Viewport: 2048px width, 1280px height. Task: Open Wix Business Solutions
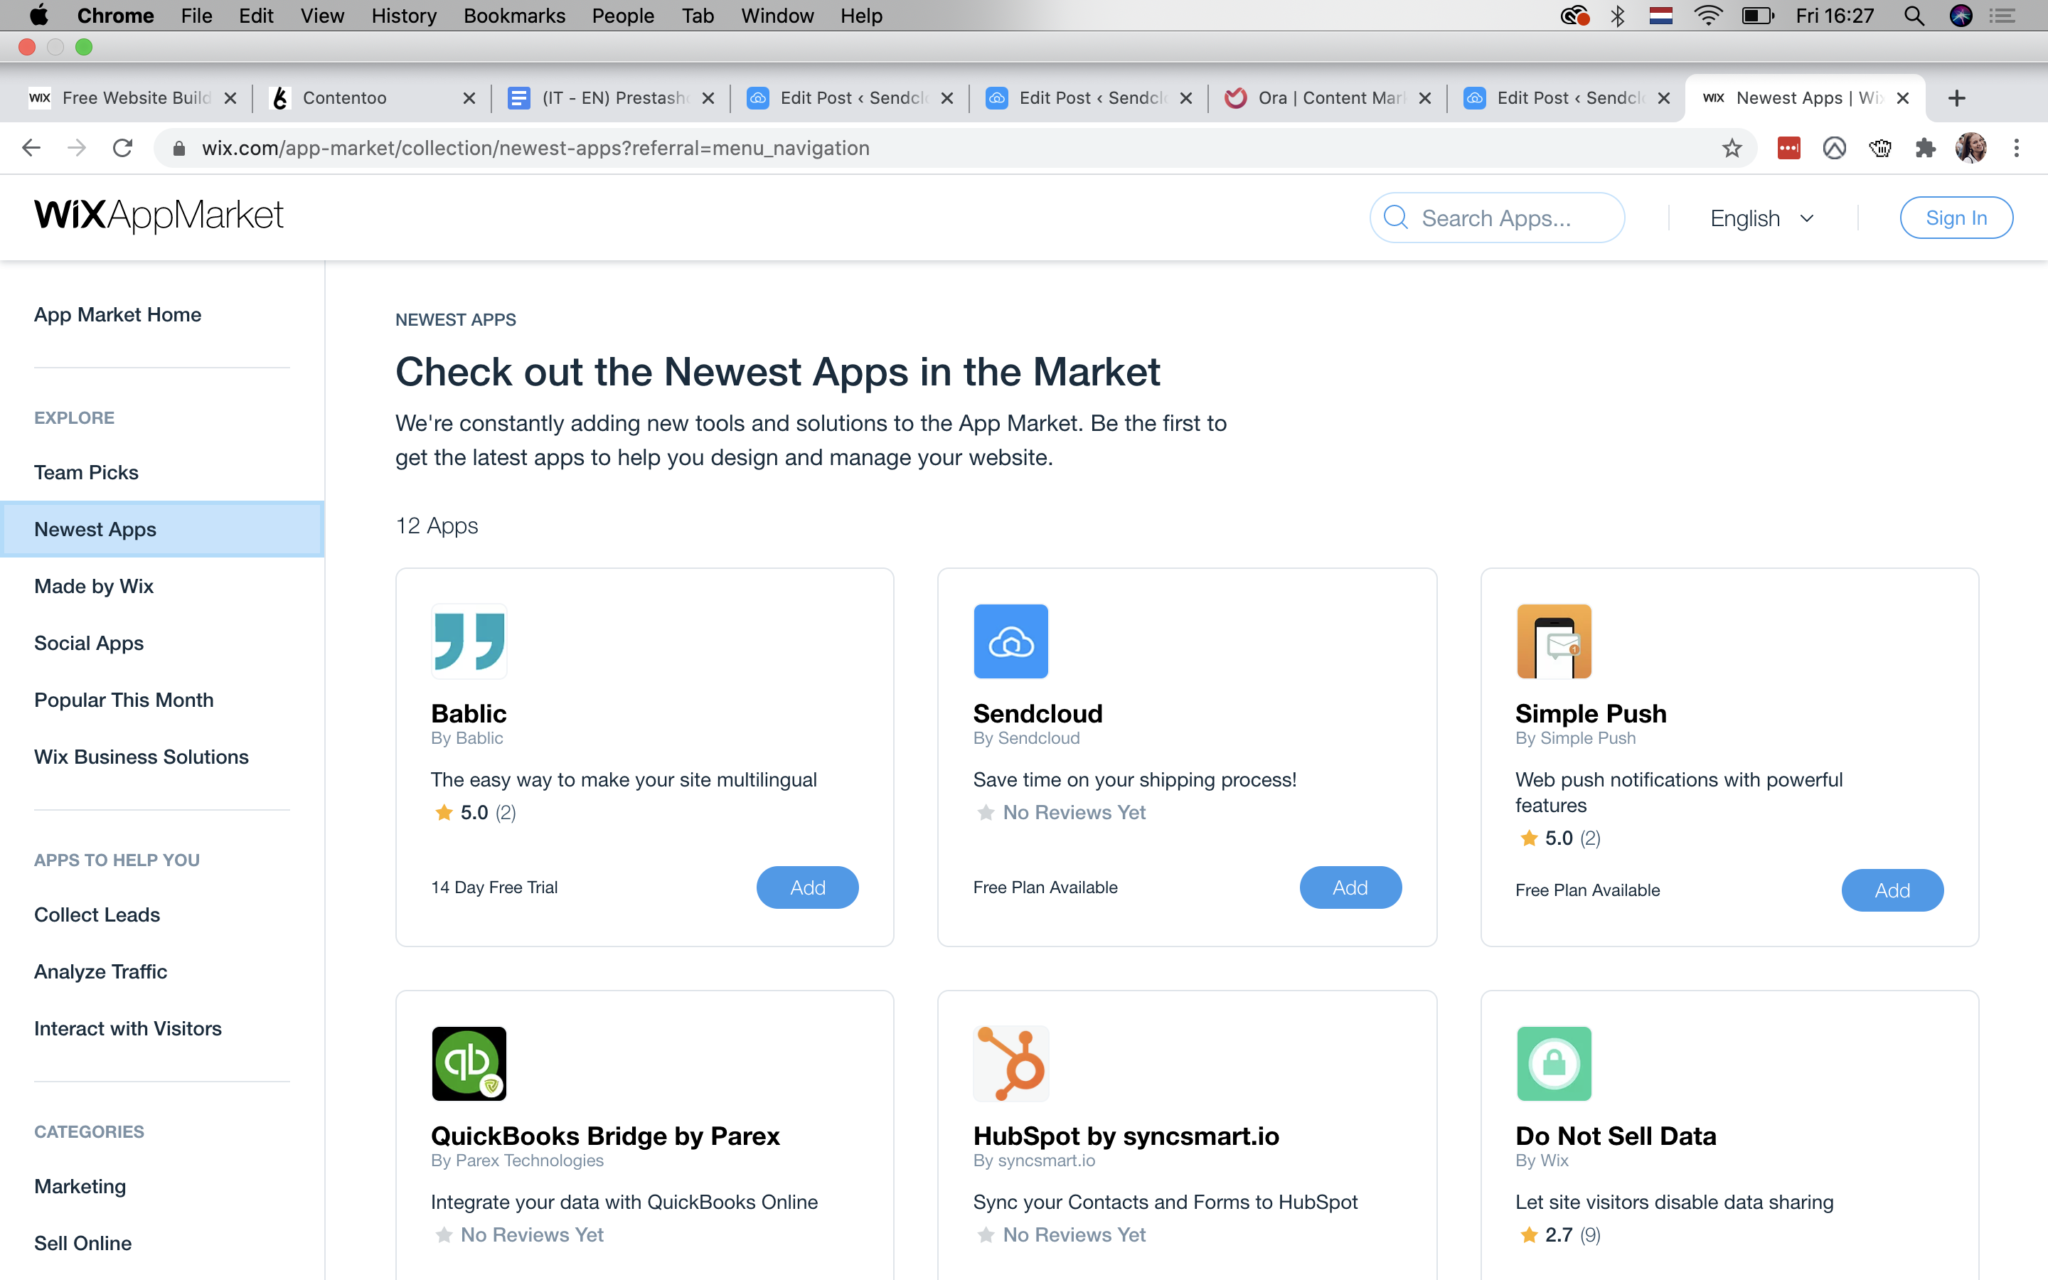point(141,757)
